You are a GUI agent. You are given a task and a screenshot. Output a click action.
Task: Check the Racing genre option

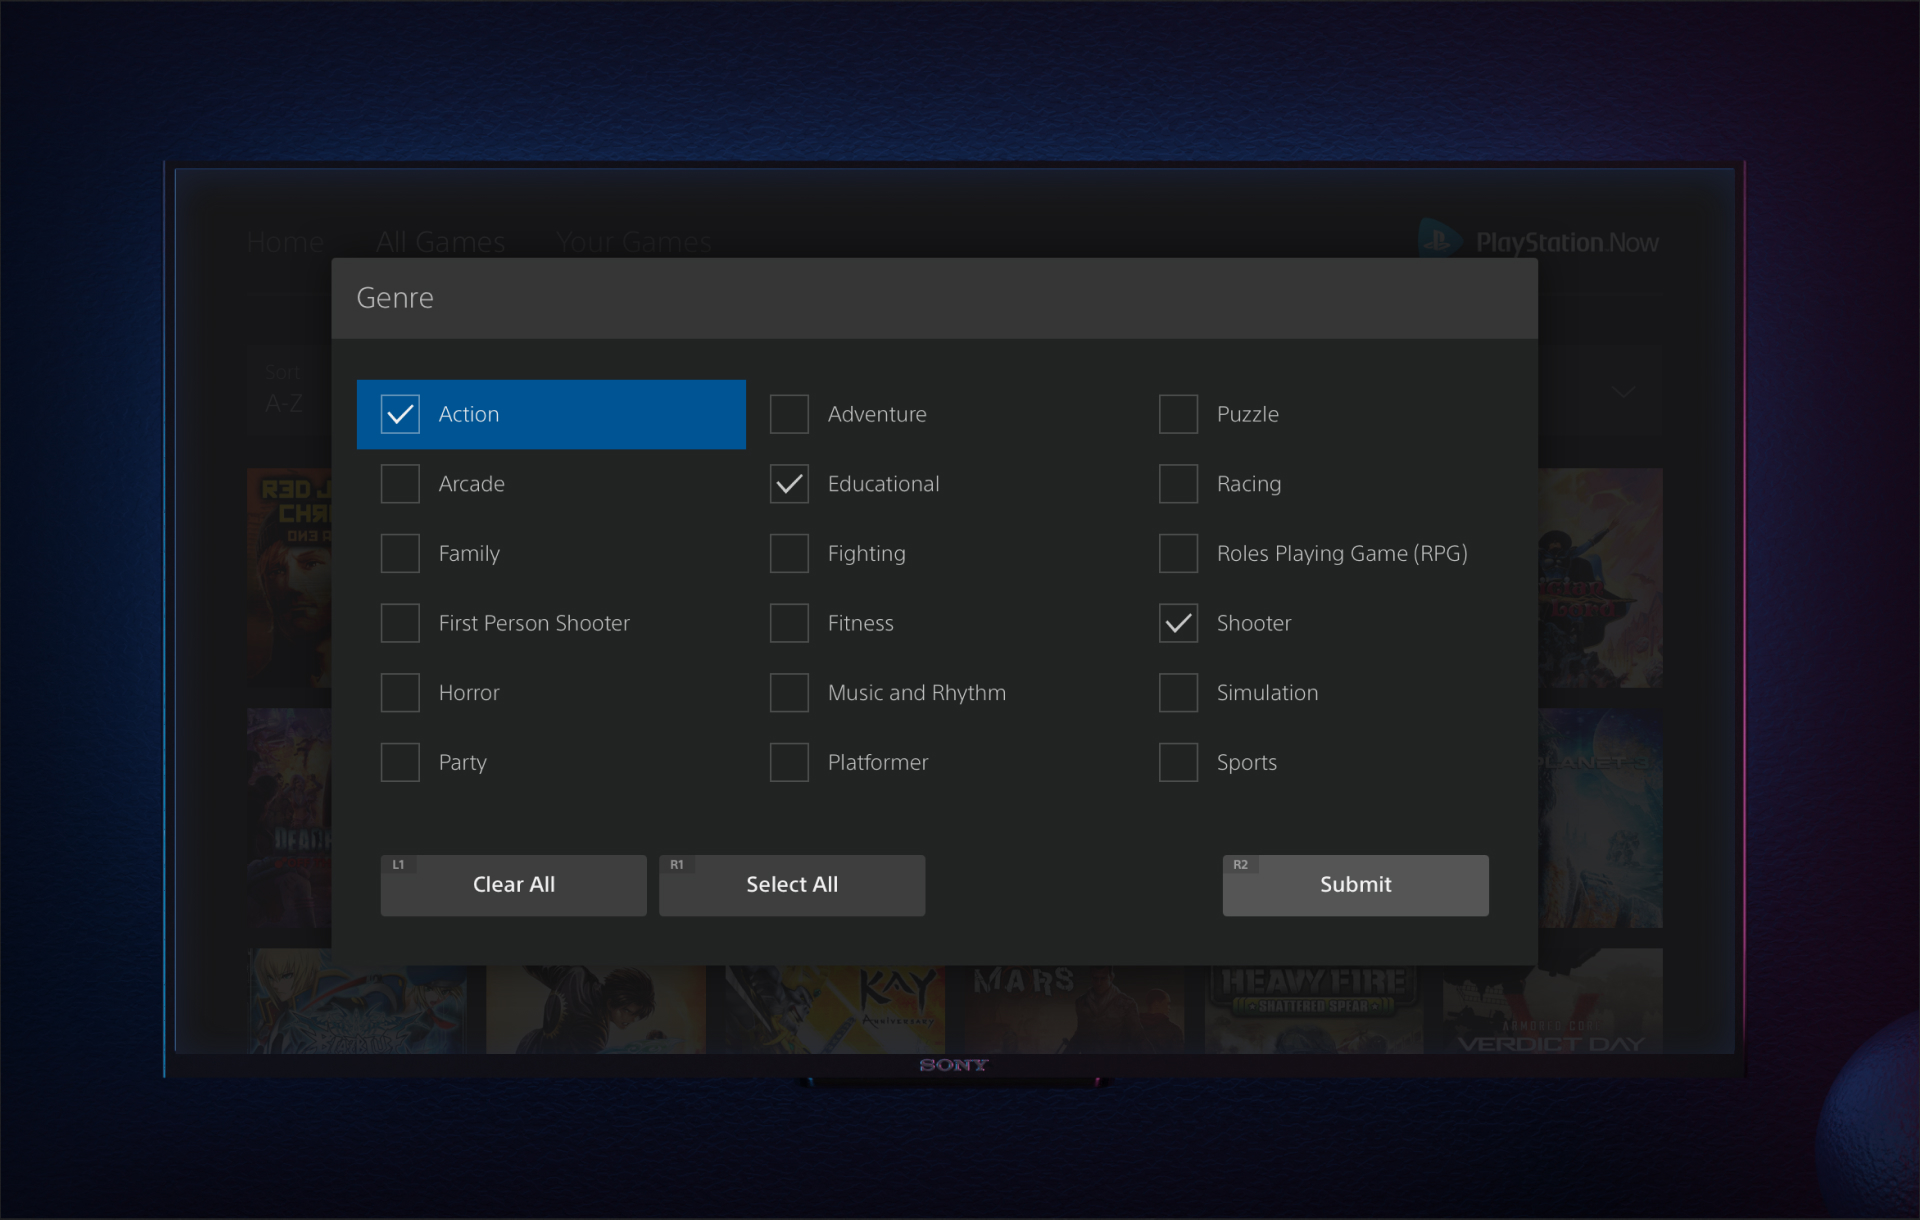1178,484
